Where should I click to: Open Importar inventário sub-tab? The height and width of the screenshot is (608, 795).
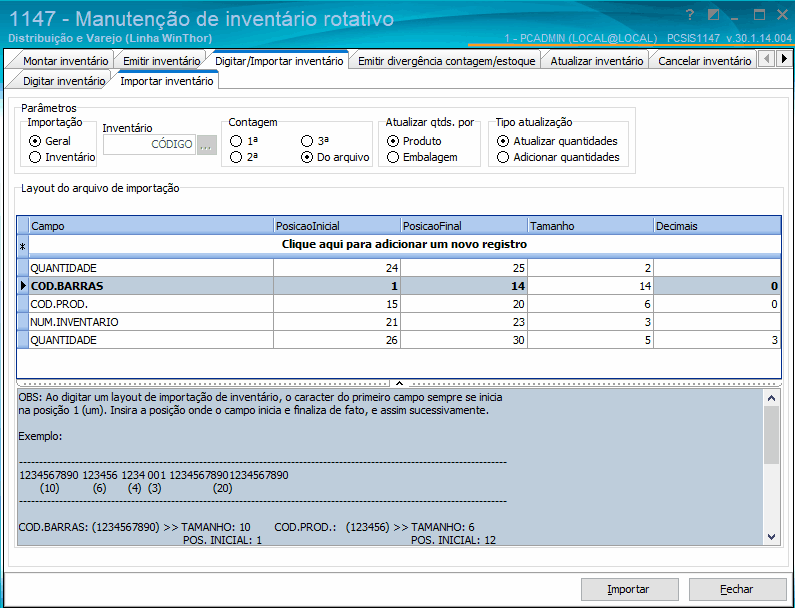click(x=167, y=81)
